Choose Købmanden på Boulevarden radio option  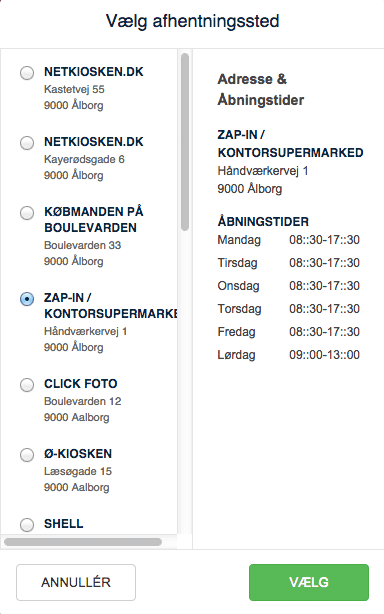coord(27,213)
